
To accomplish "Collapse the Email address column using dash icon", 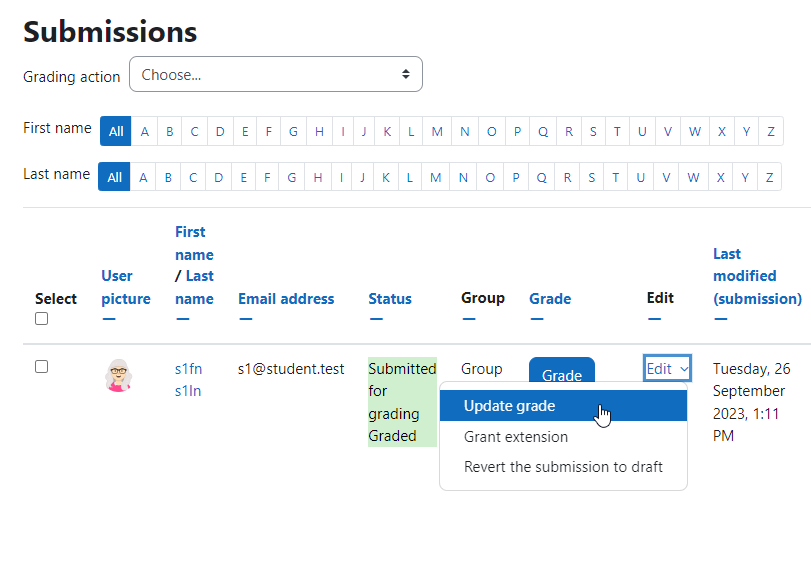I will tap(246, 319).
